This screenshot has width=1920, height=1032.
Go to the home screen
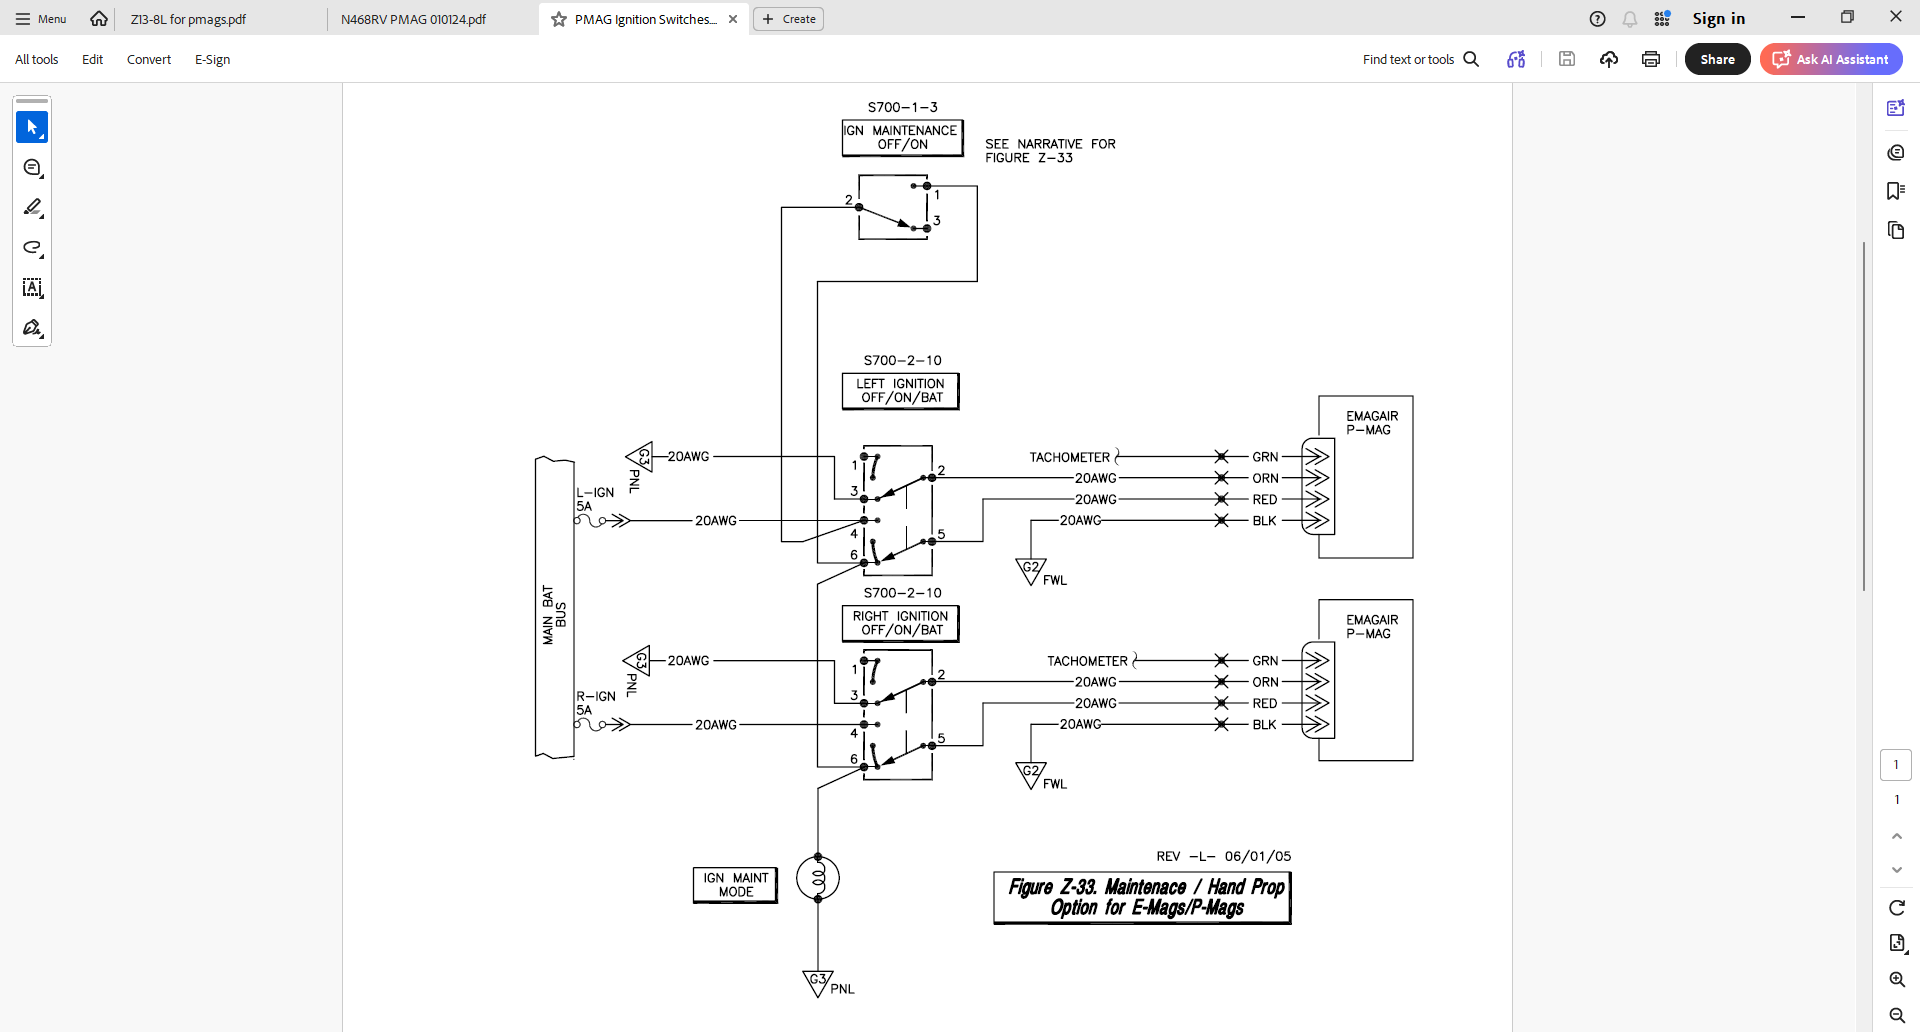(x=99, y=19)
